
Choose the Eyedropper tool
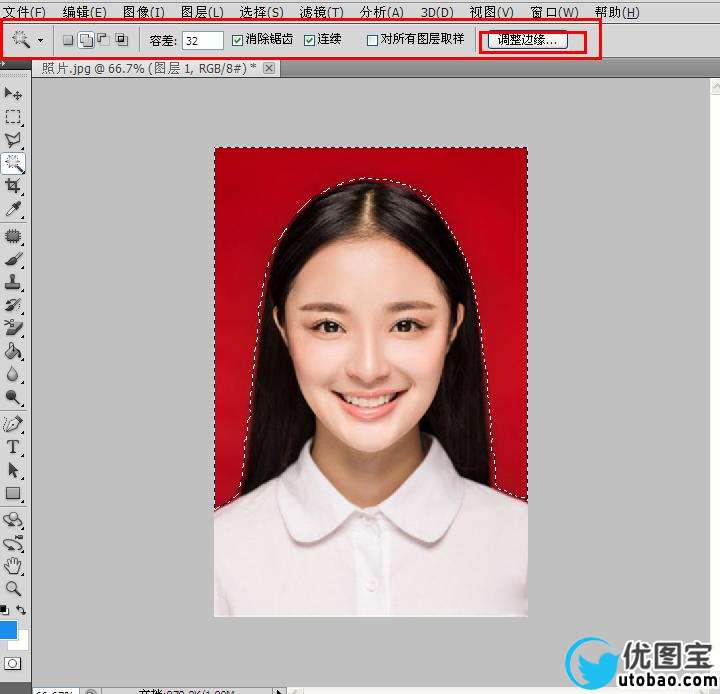[x=14, y=209]
